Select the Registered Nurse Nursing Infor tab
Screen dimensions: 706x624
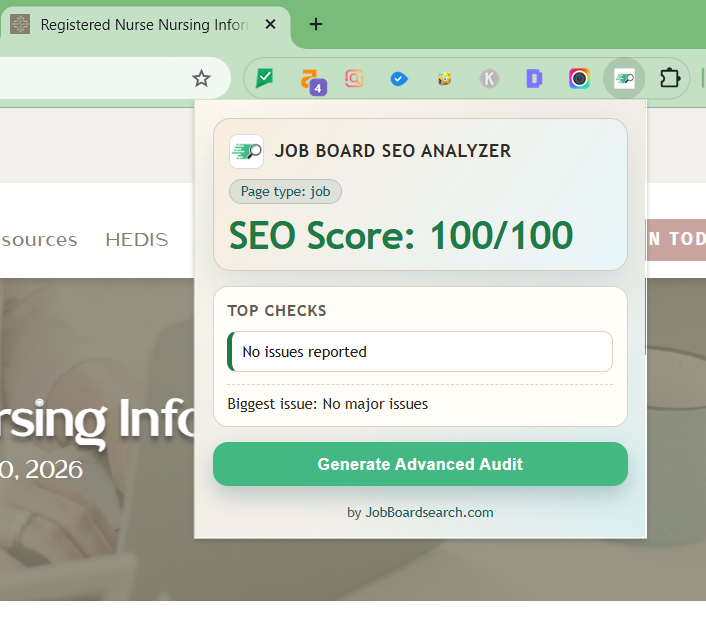click(x=145, y=25)
